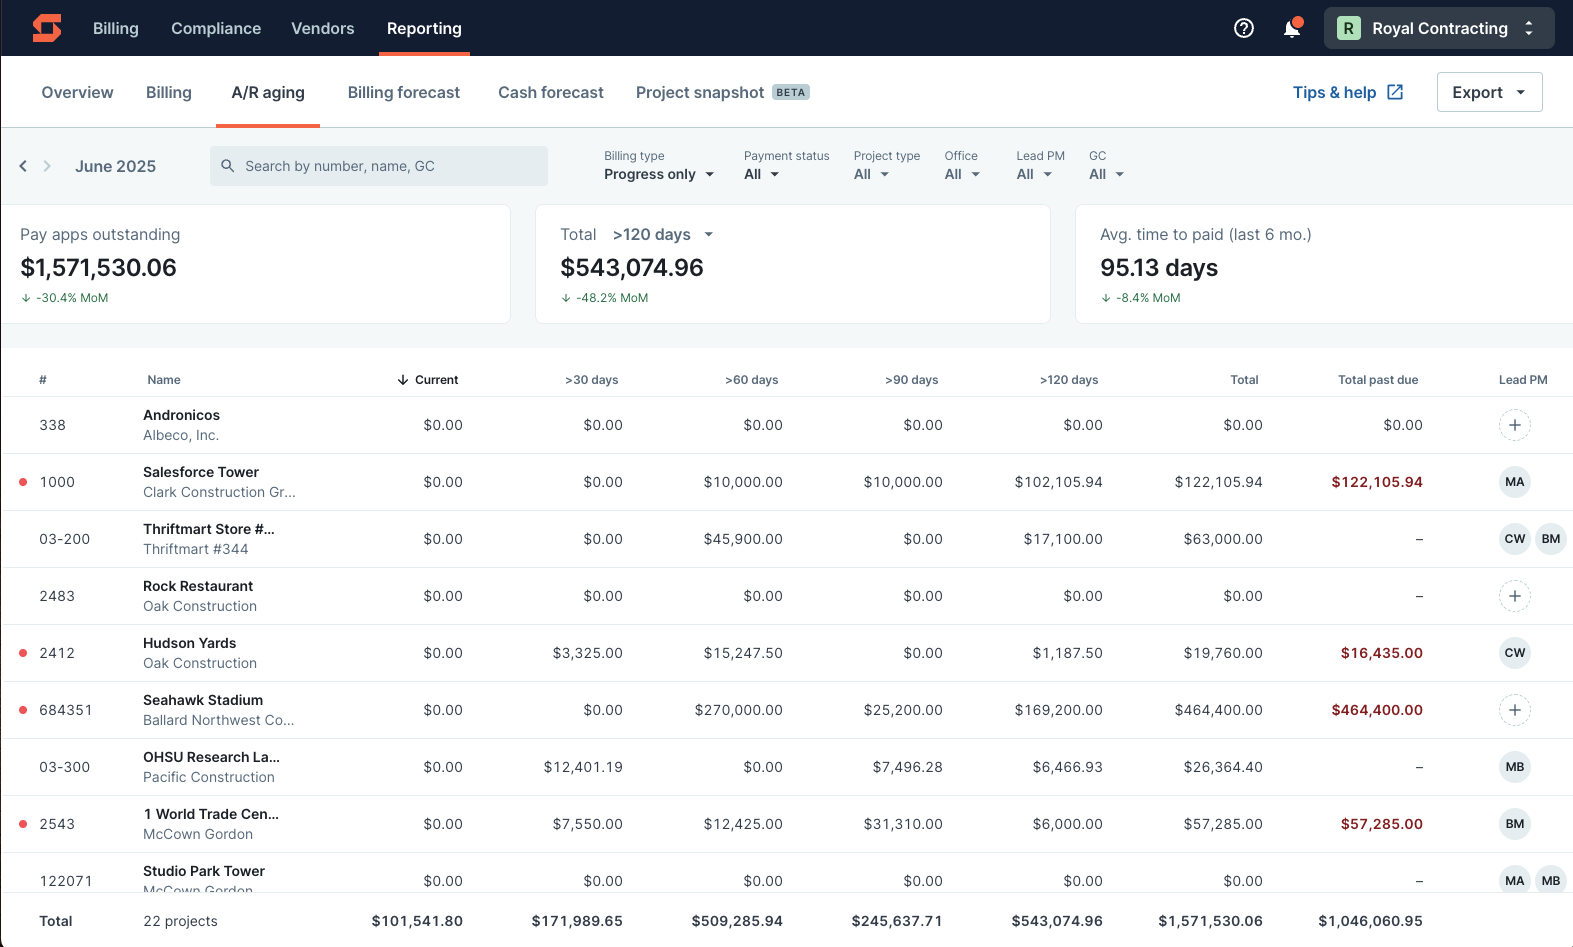The height and width of the screenshot is (947, 1573).
Task: Switch to the A/R aging tab
Action: [268, 92]
